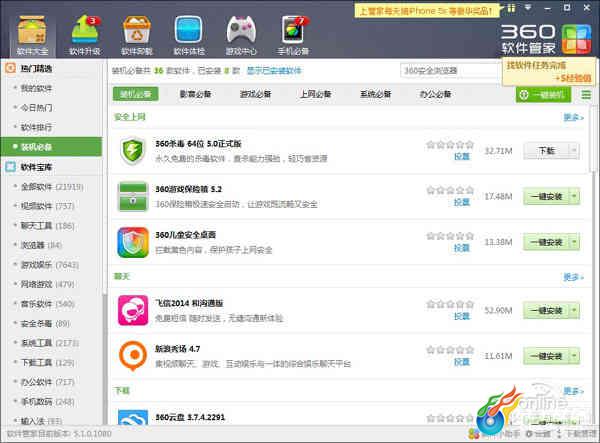
Task: Click the yellow gift icon in title bar
Action: [511, 8]
